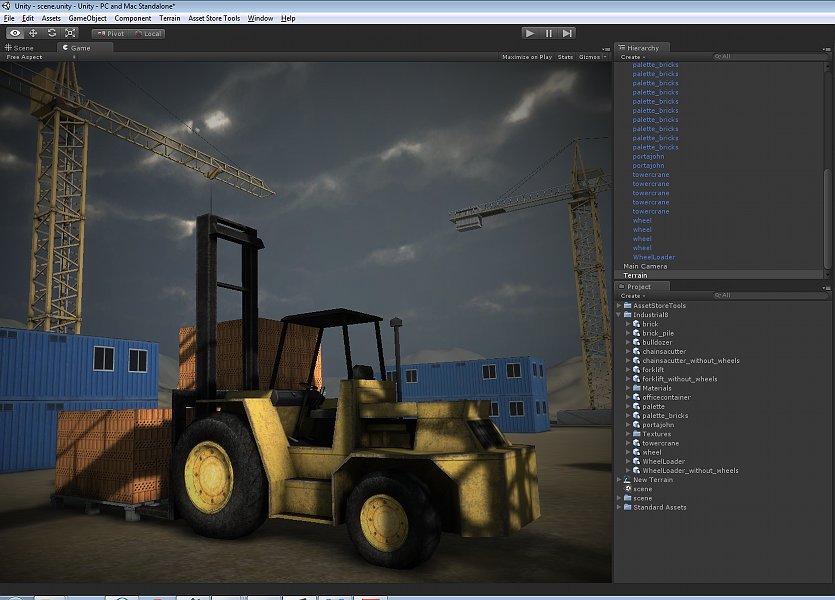Open the Project Create dropdown

click(x=633, y=296)
